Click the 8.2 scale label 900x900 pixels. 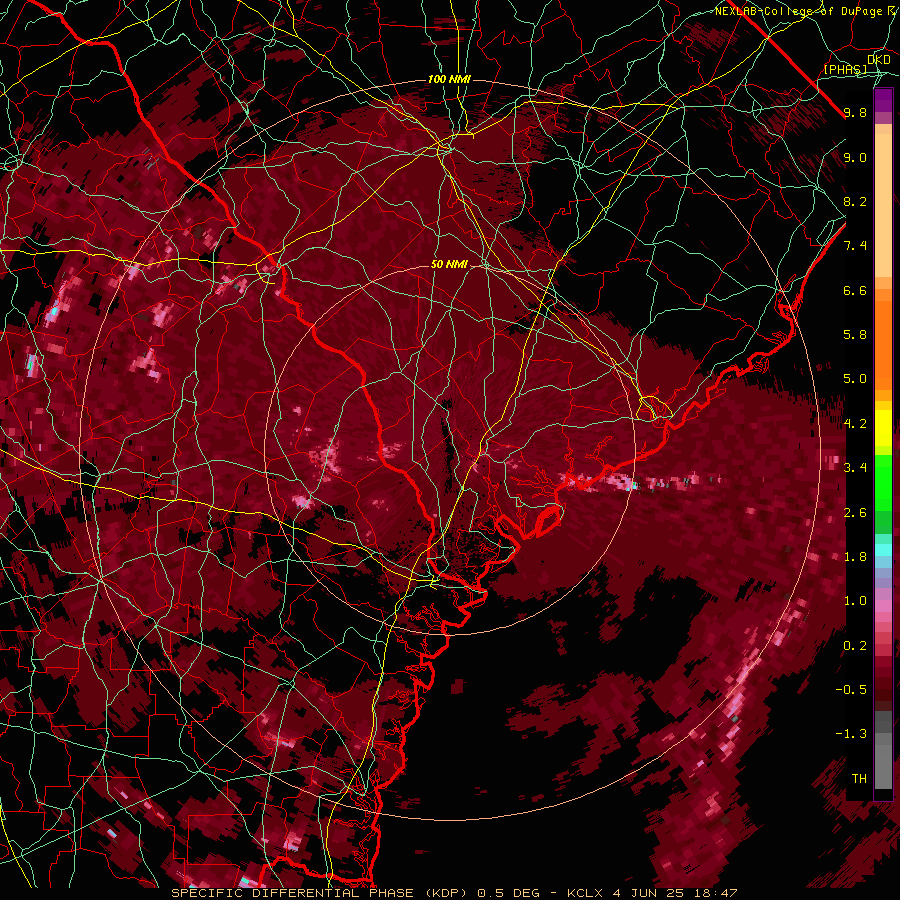[855, 201]
